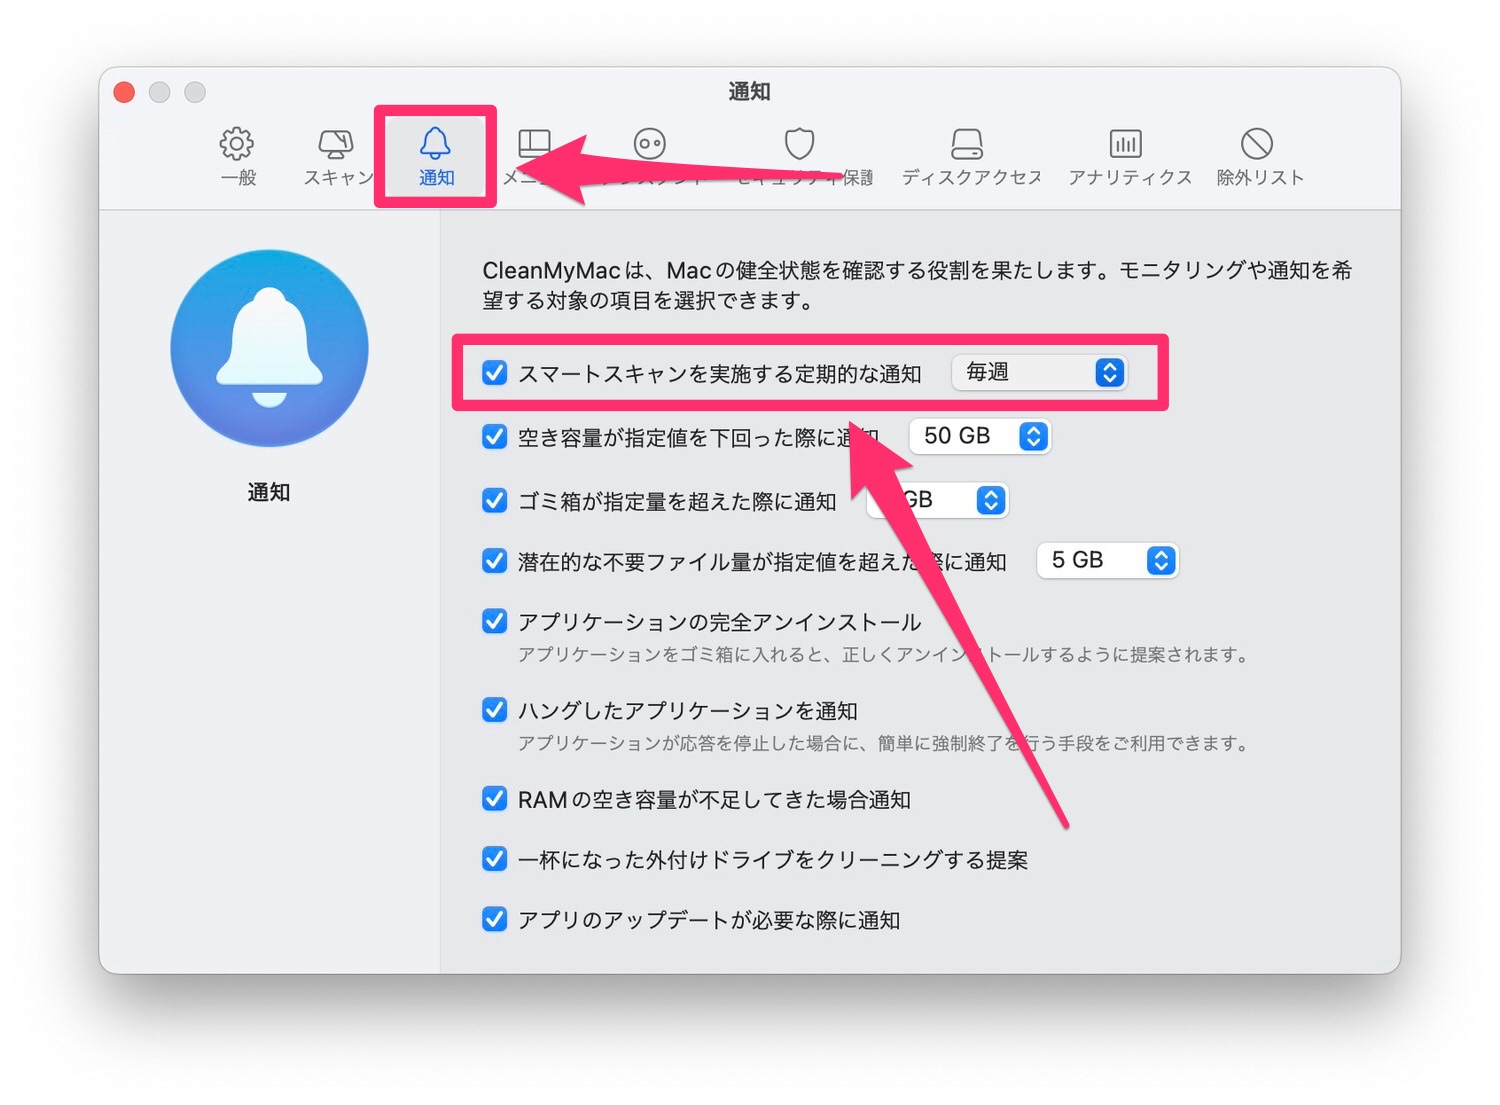Select the 通知 bell icon in toolbar
The width and height of the screenshot is (1500, 1105).
coord(435,143)
